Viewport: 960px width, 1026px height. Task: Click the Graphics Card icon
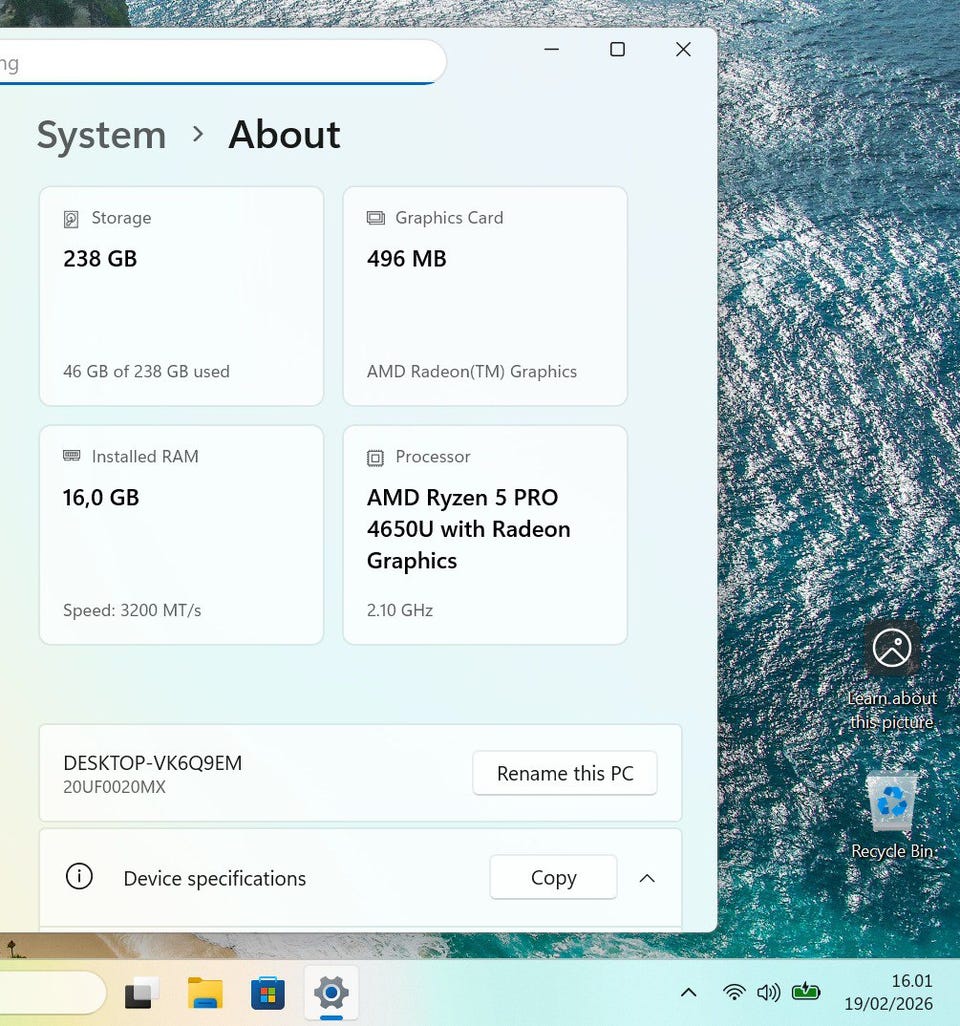[376, 218]
